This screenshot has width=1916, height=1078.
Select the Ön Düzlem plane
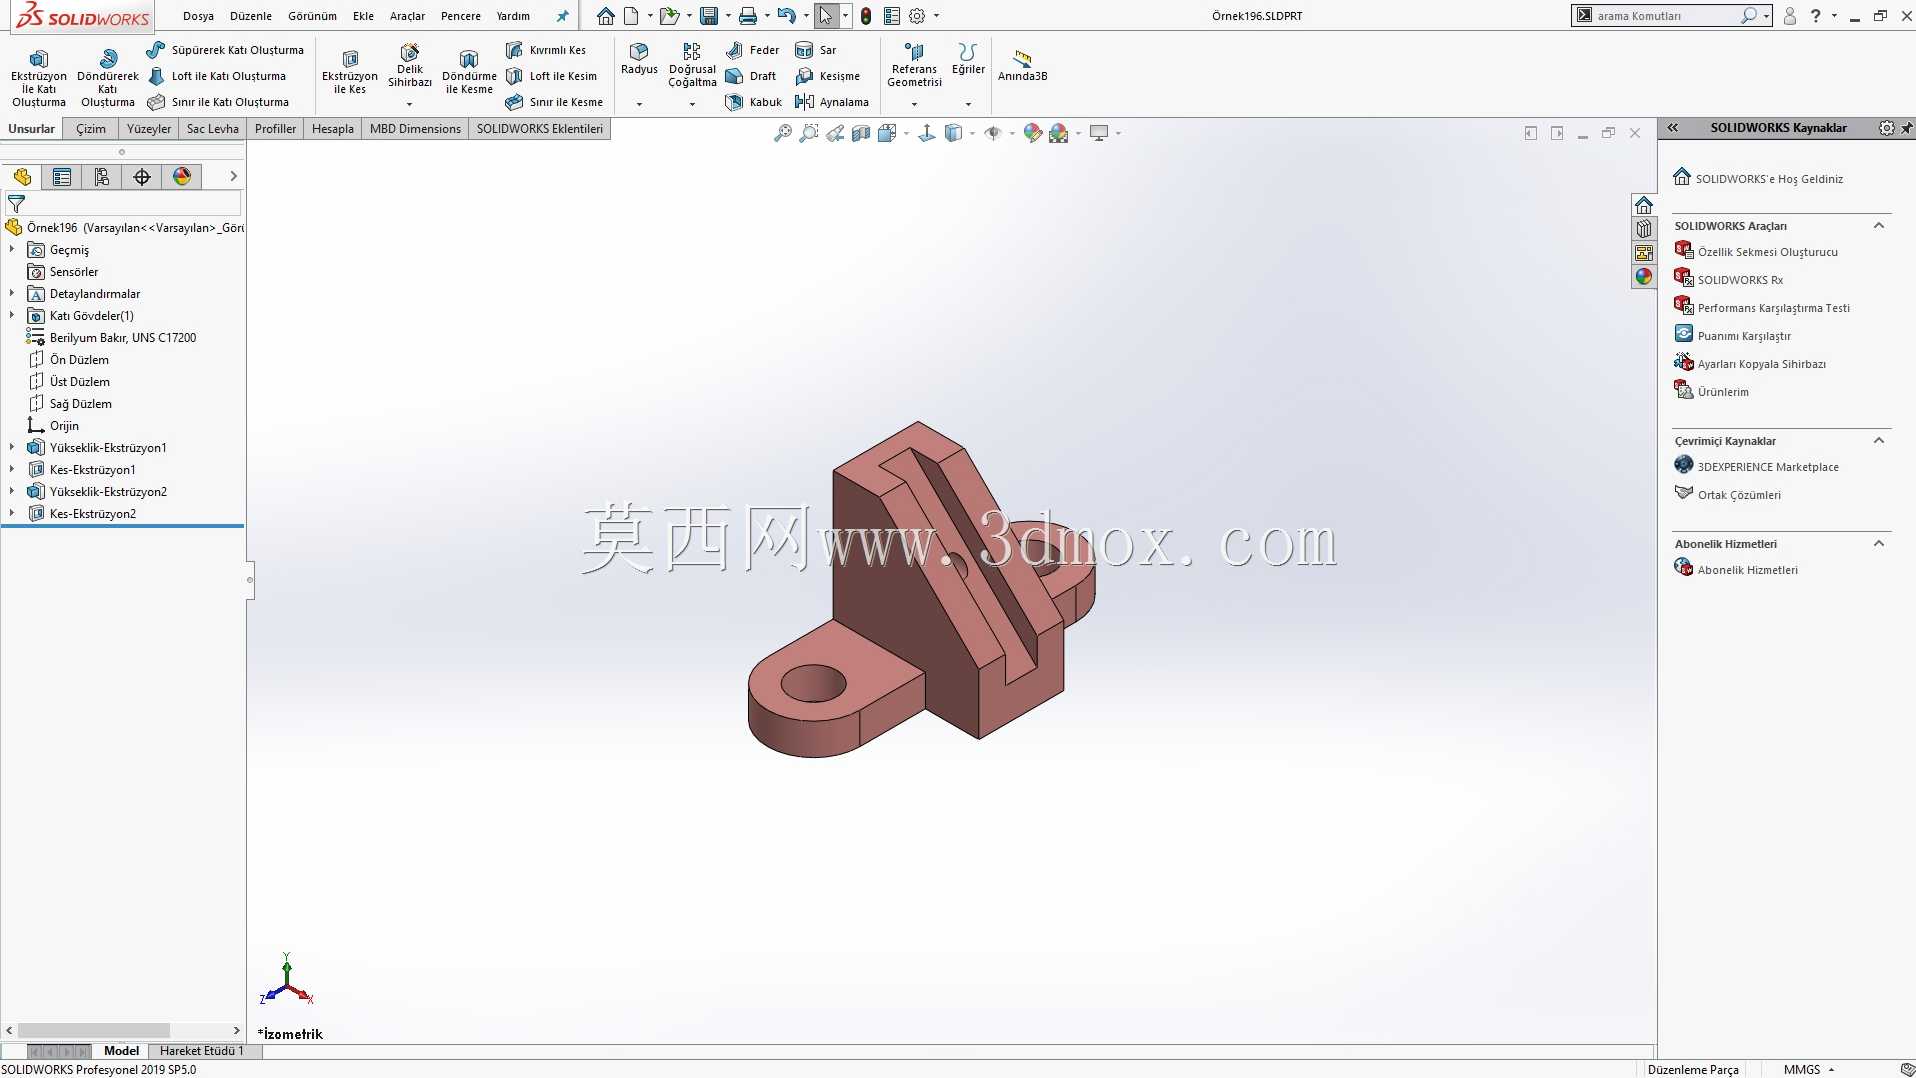[79, 360]
